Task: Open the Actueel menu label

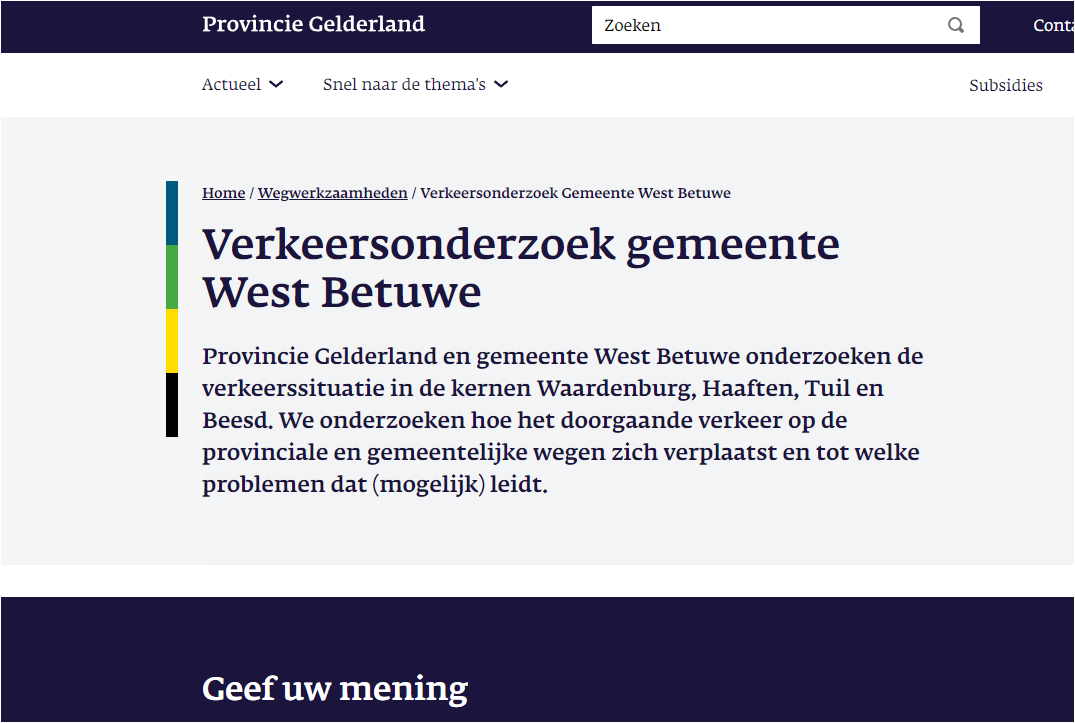Action: [x=231, y=84]
